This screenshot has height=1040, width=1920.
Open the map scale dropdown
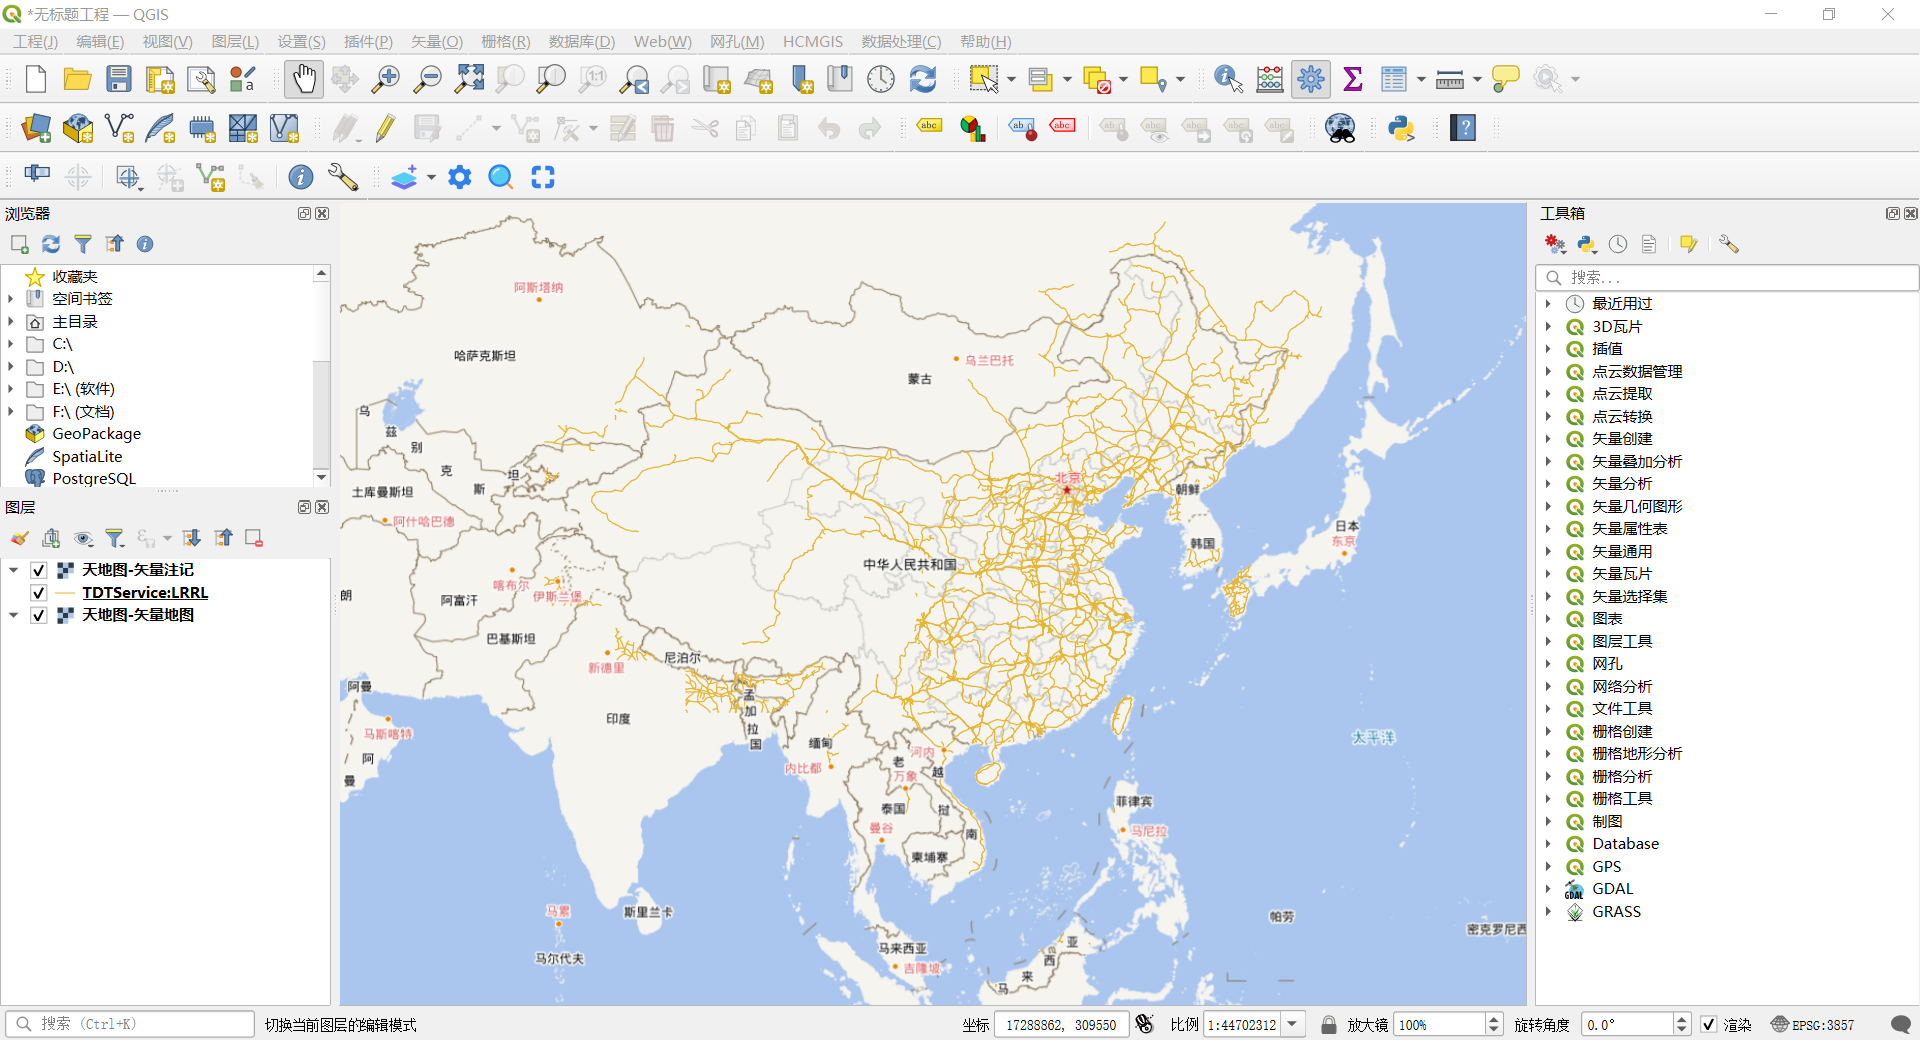(1293, 1024)
